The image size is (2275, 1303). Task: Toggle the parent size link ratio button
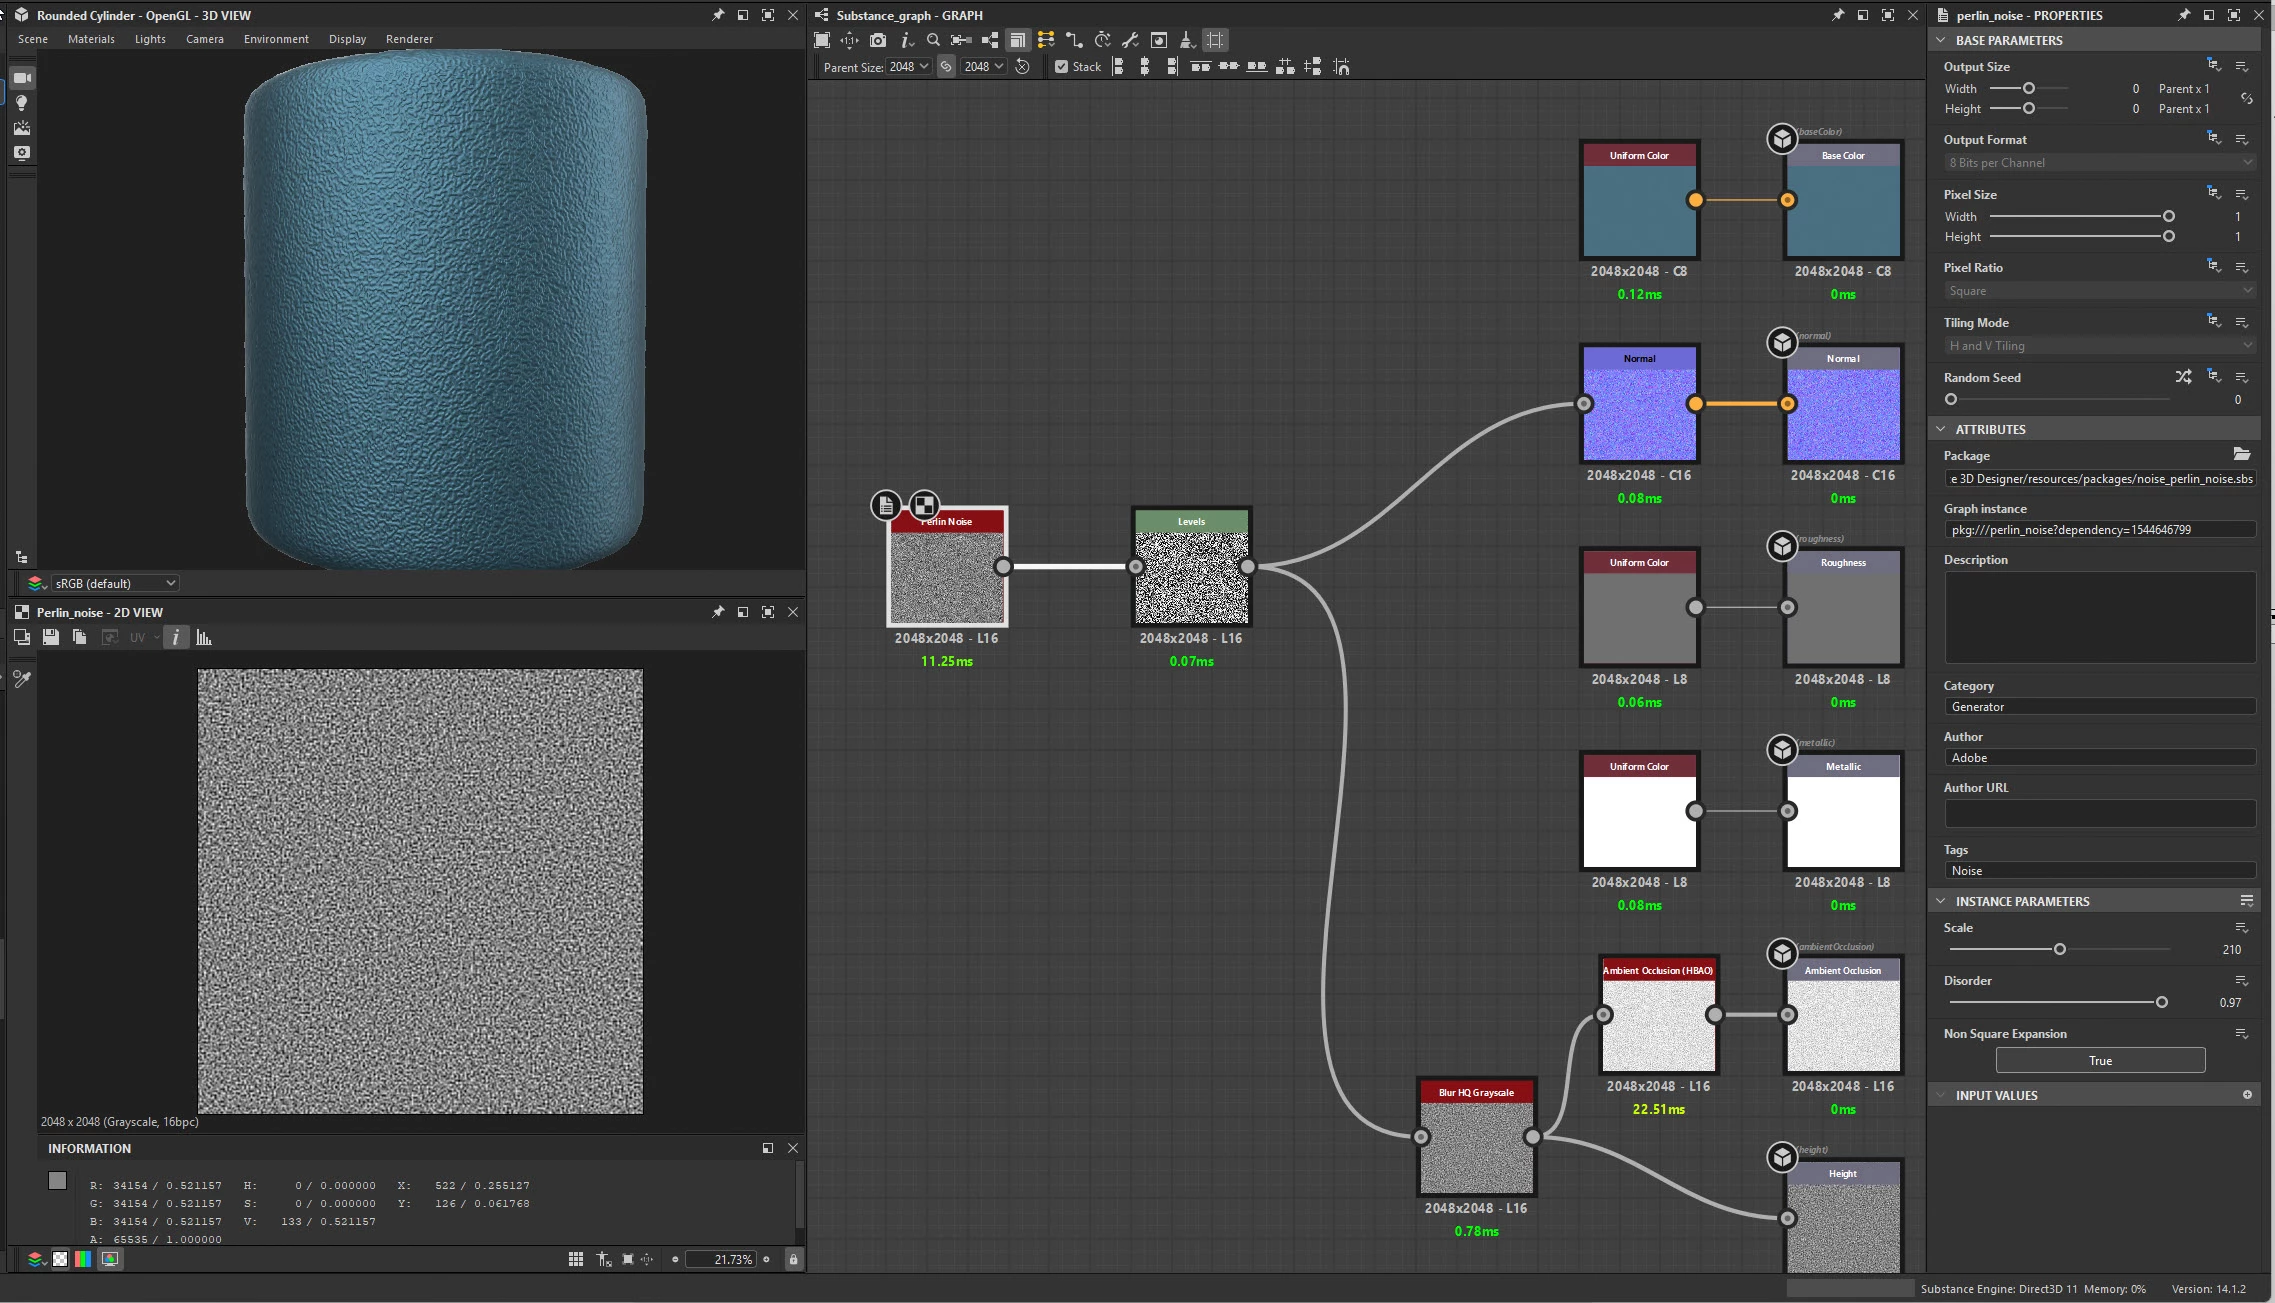pyautogui.click(x=946, y=67)
